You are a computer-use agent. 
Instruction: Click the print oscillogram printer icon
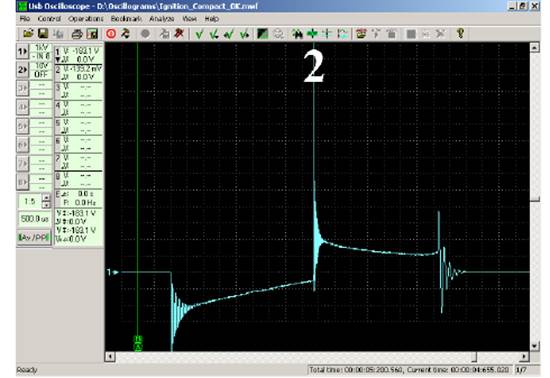click(77, 34)
